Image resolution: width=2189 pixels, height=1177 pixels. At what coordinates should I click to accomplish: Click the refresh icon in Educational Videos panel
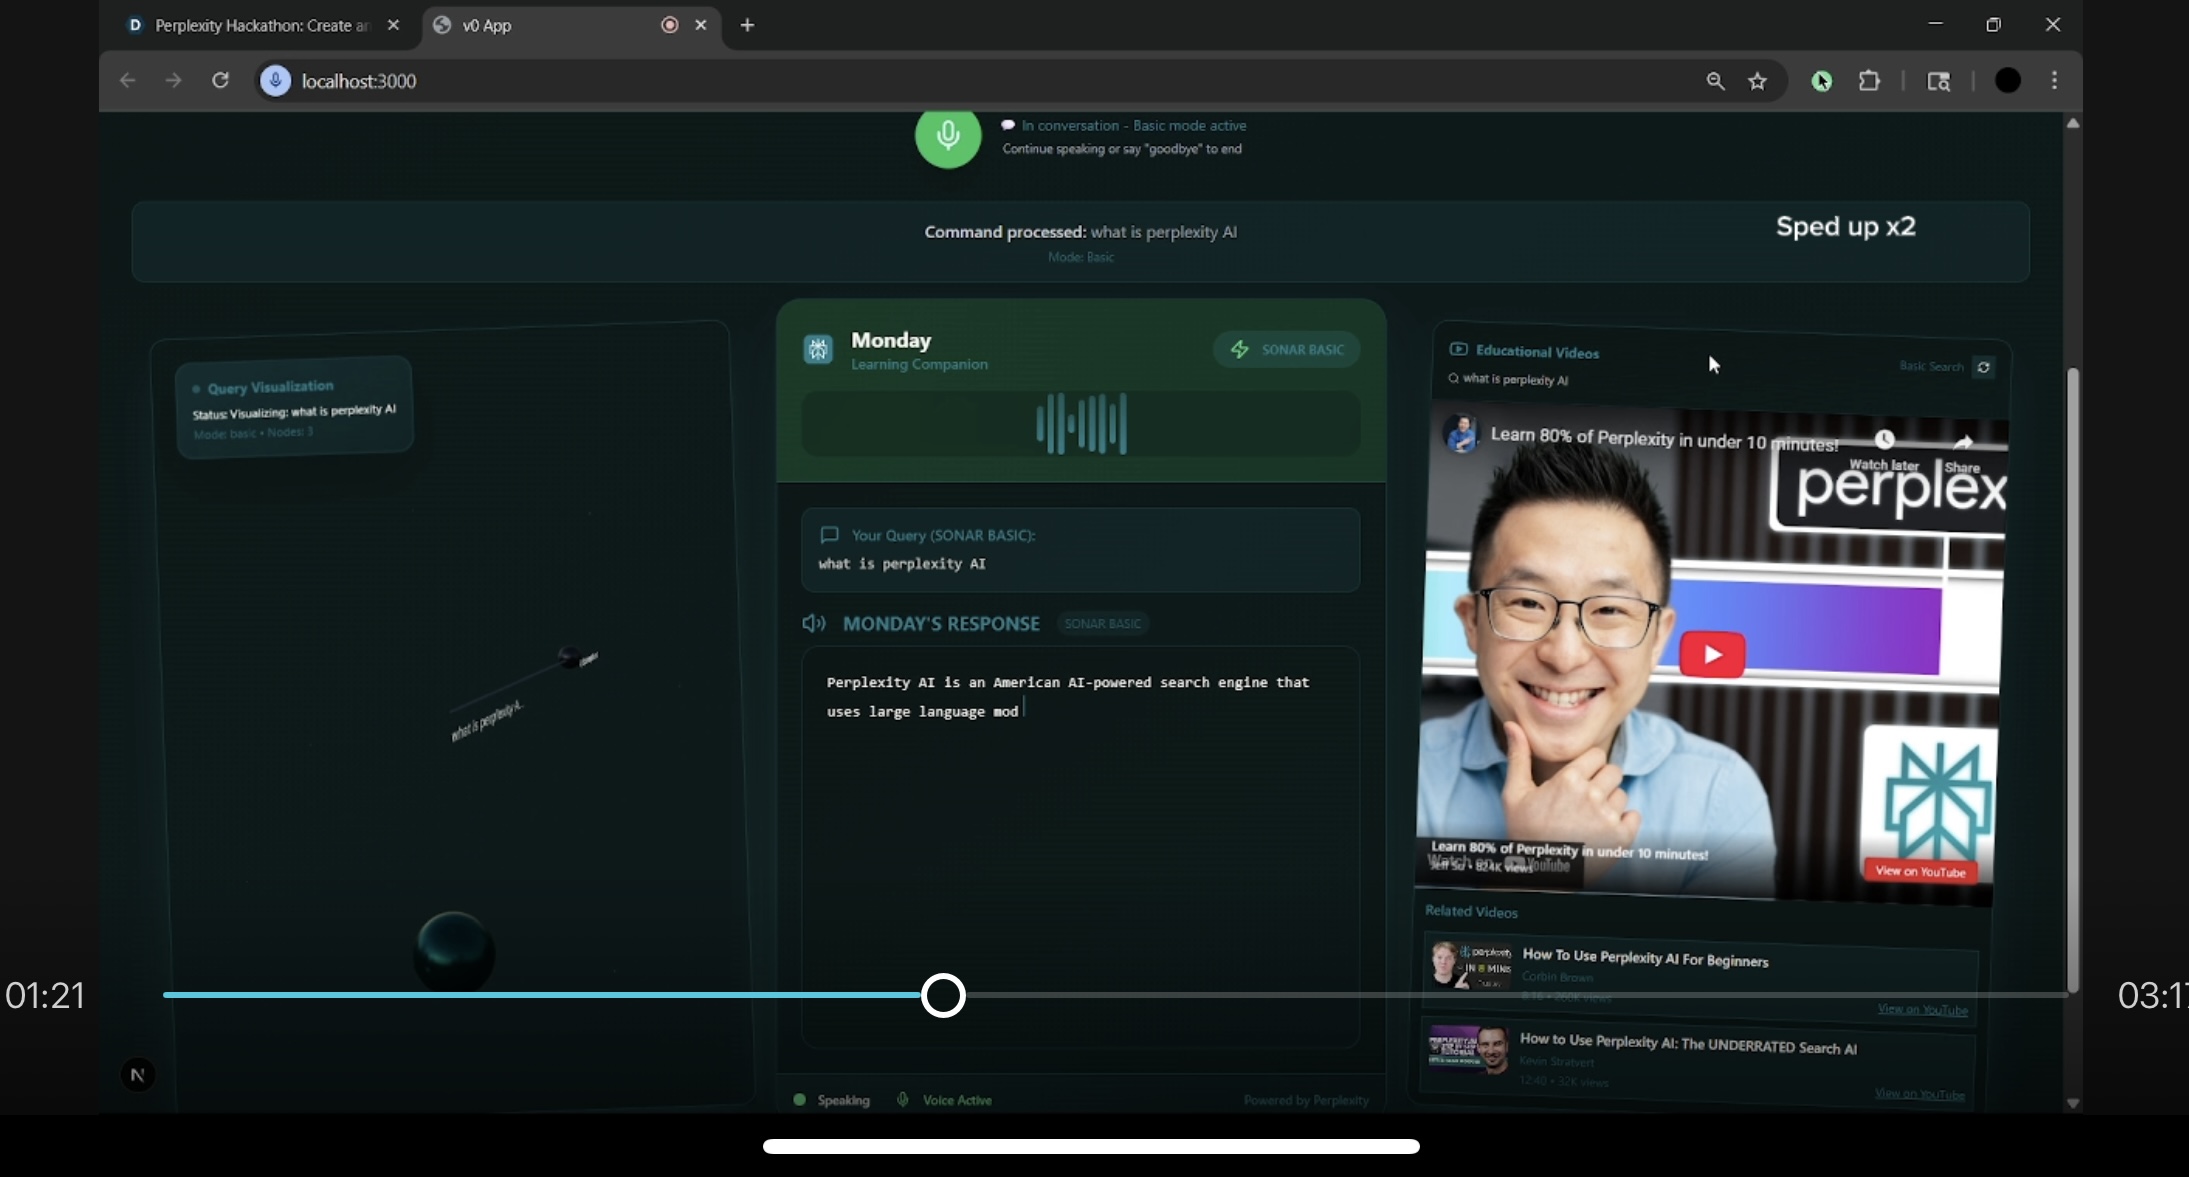coord(1983,367)
